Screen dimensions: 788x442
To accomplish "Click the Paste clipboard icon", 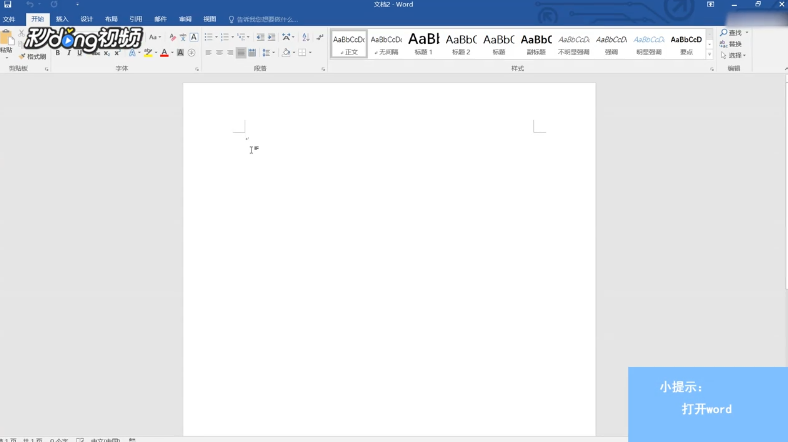I will click(7, 38).
